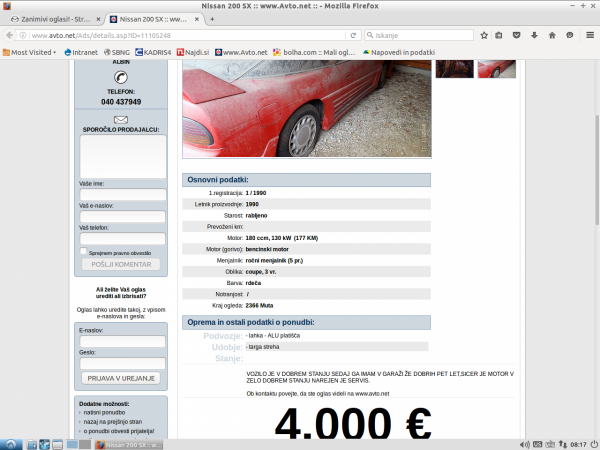The image size is (600, 450).
Task: Open the new tab plus button
Action: coord(212,19)
